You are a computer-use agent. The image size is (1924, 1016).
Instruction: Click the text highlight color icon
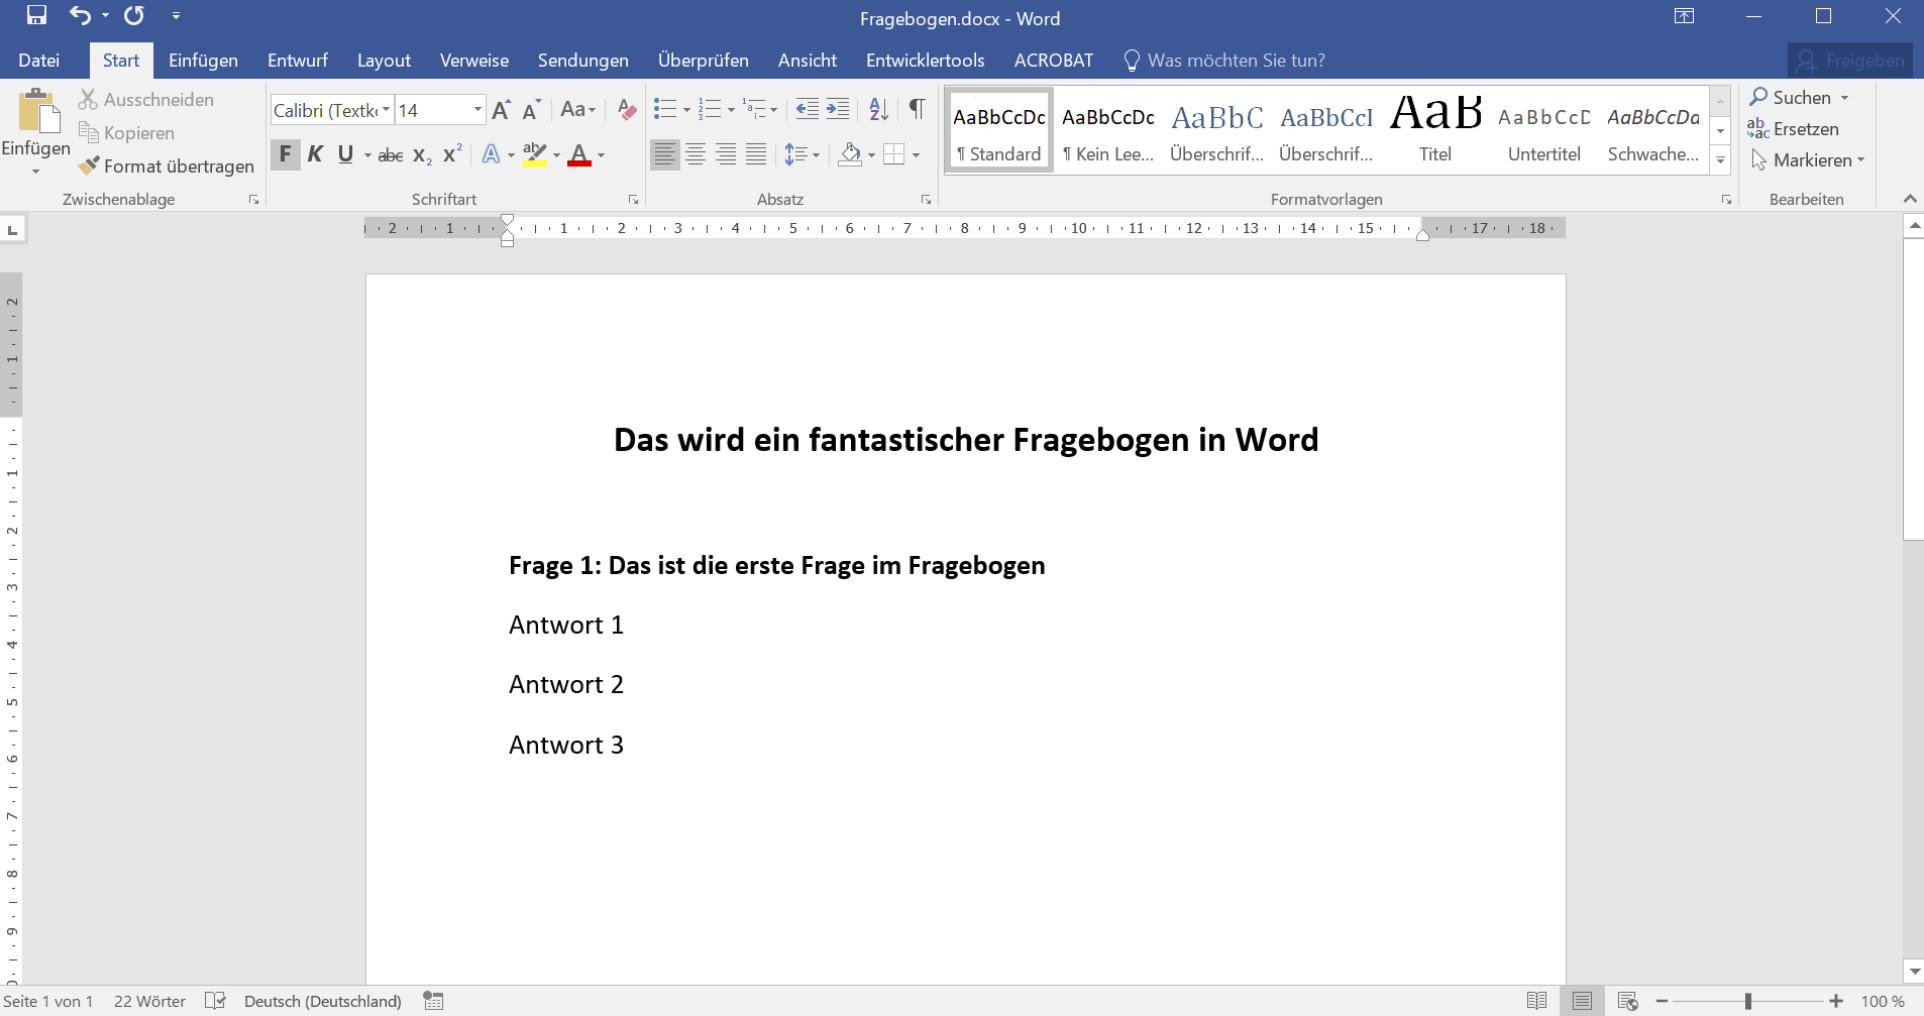(537, 154)
